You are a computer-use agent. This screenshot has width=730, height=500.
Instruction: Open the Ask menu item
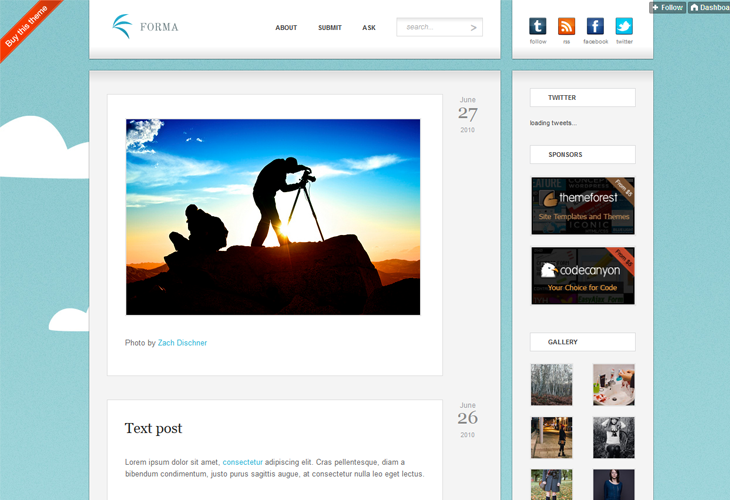coord(369,27)
